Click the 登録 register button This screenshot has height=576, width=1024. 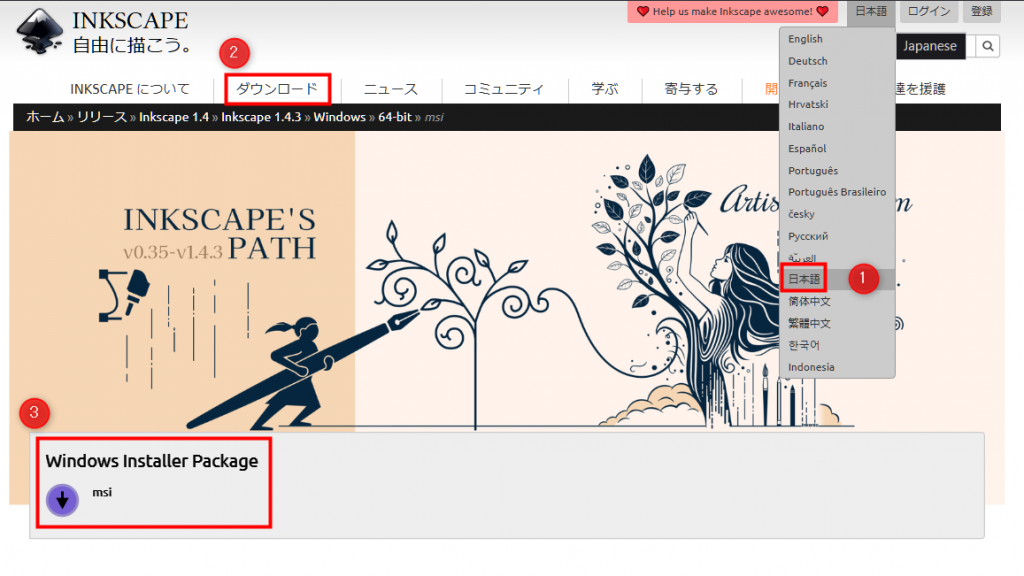point(981,12)
